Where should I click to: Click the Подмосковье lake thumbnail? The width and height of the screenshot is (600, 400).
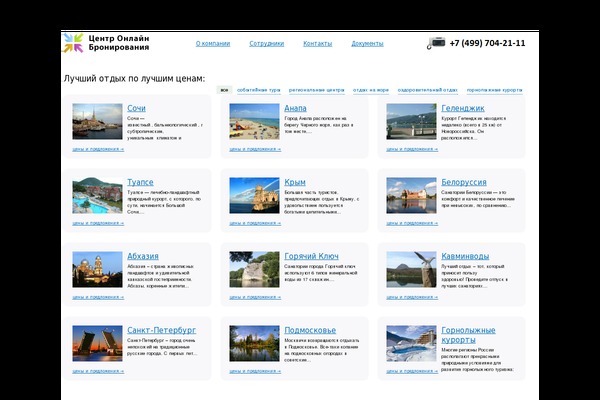pos(254,343)
